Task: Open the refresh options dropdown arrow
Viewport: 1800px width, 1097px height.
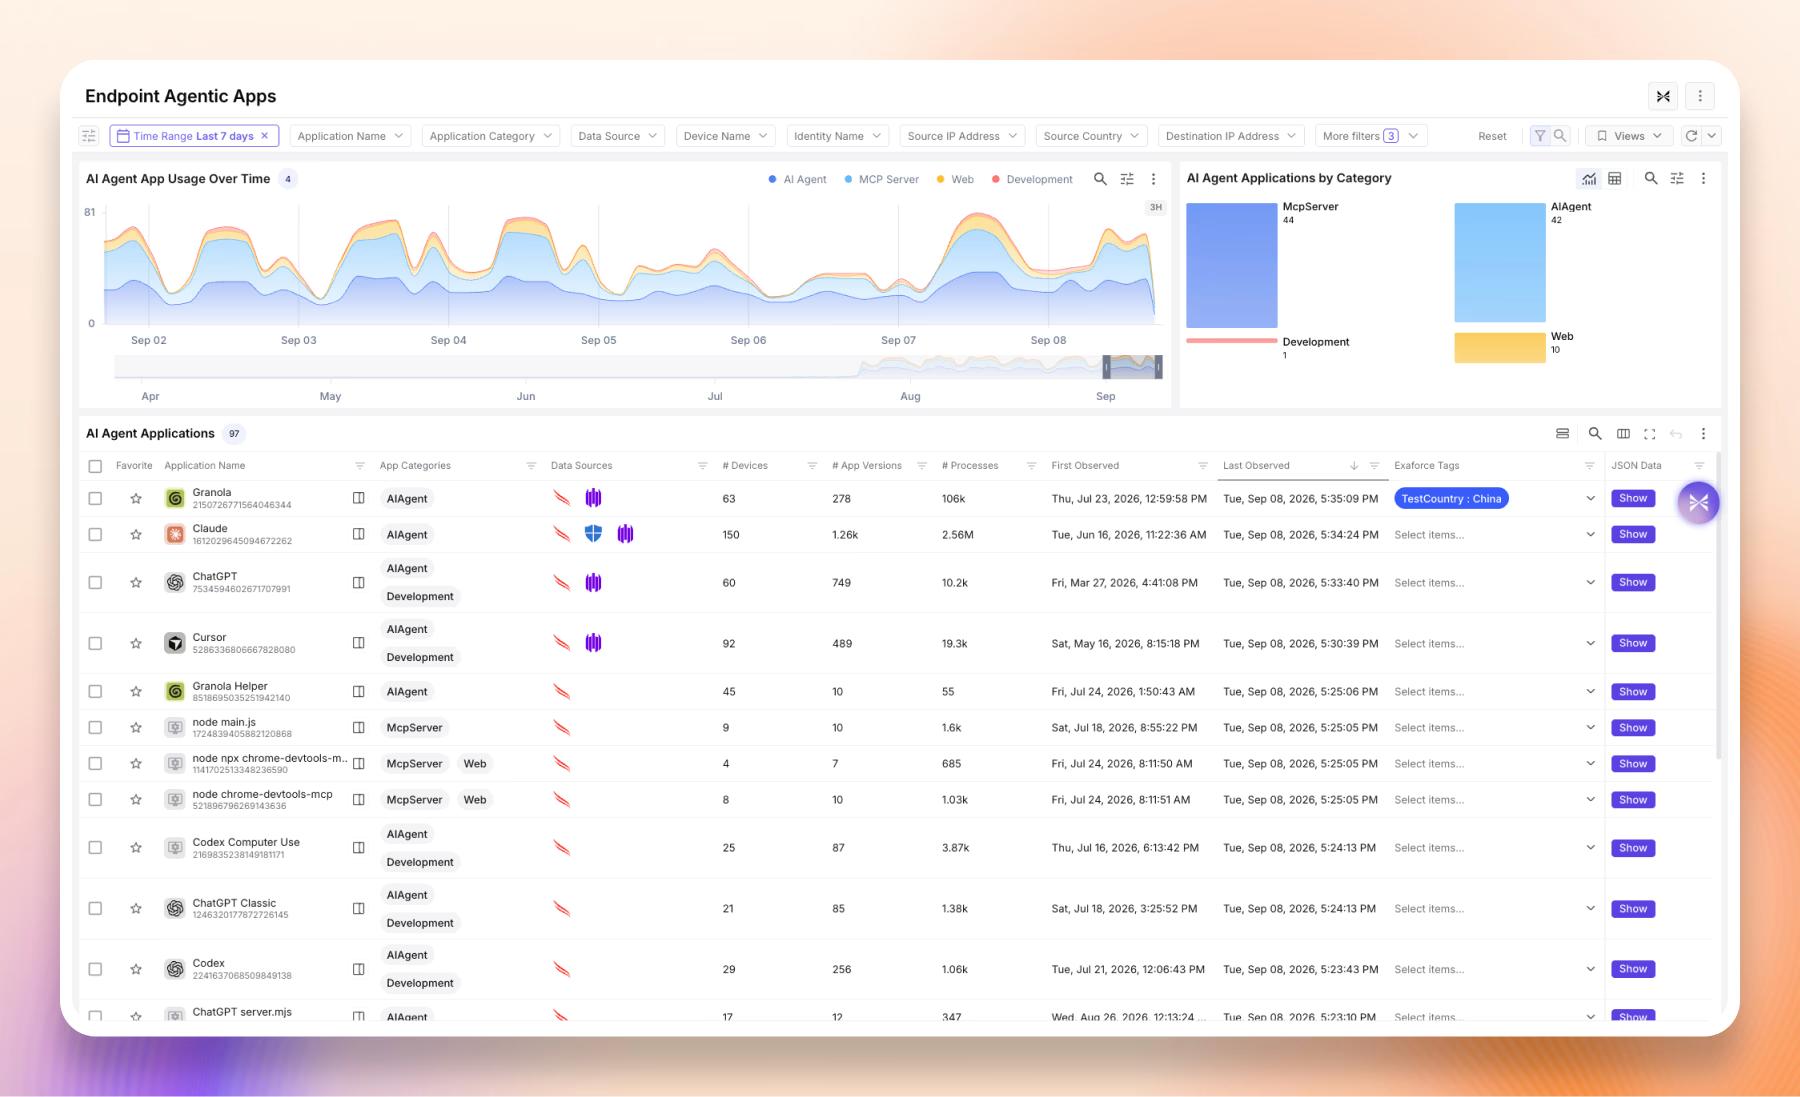Action: pyautogui.click(x=1711, y=136)
